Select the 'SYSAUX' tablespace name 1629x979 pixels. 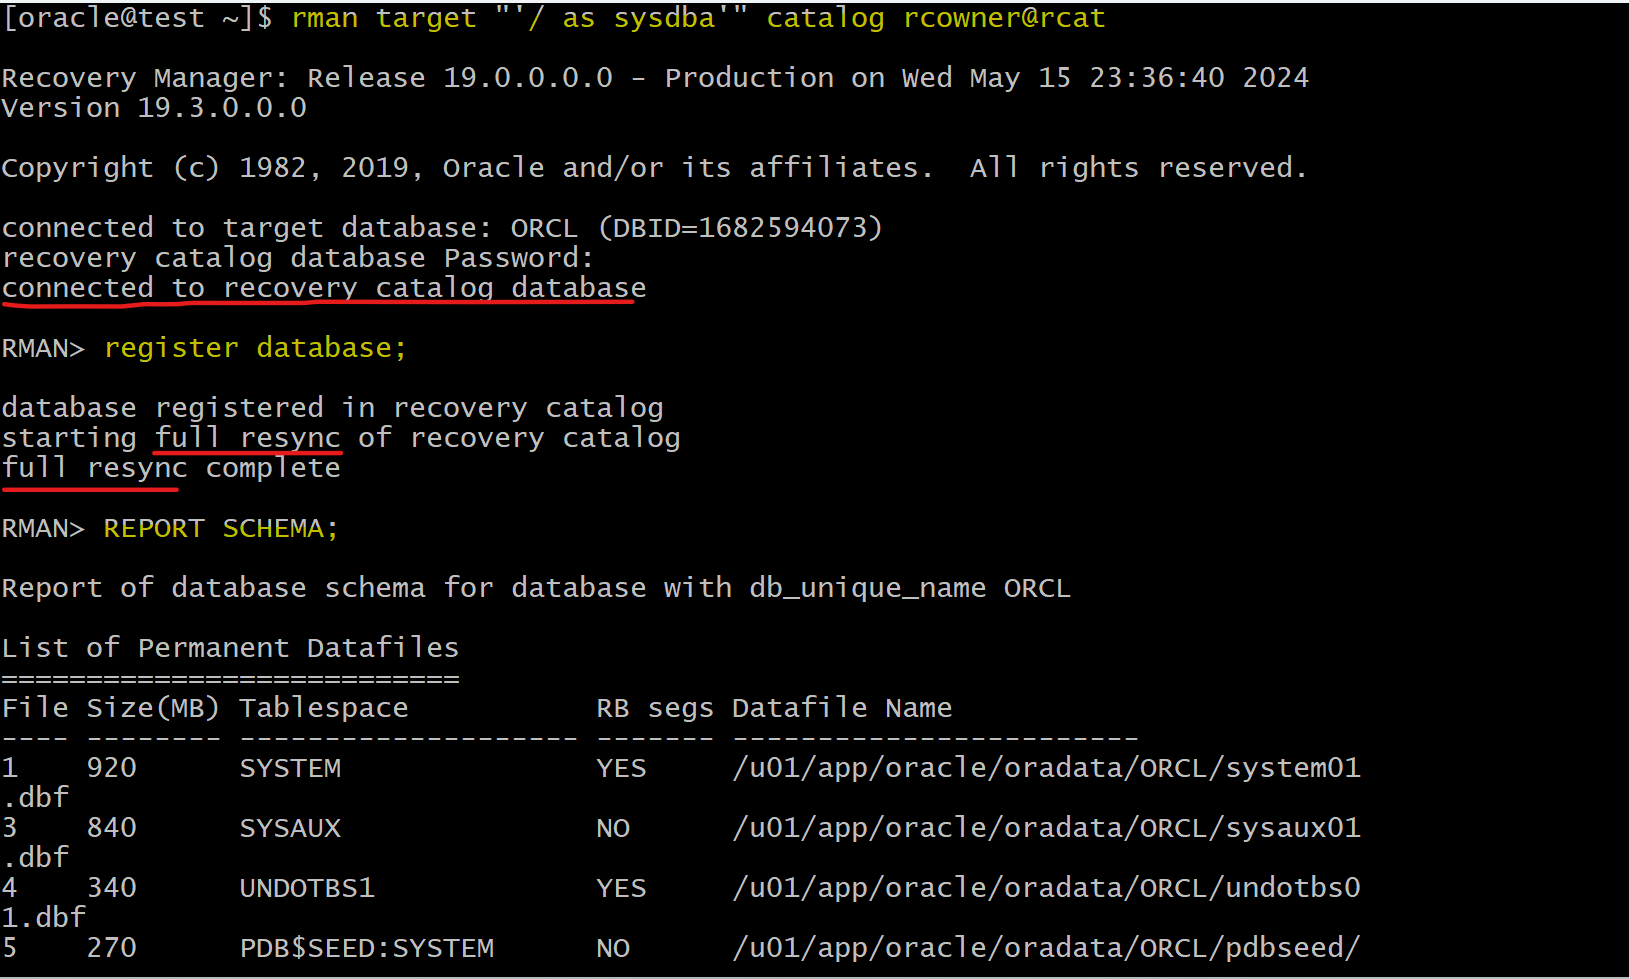(290, 828)
